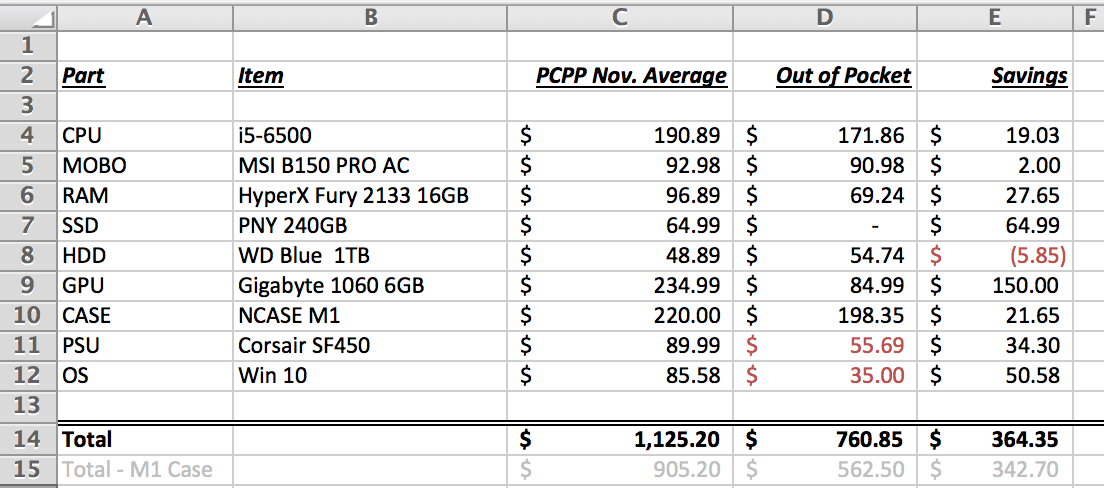Select the 'MOBO' cell
Viewport: 1104px width, 488px height.
click(x=144, y=165)
